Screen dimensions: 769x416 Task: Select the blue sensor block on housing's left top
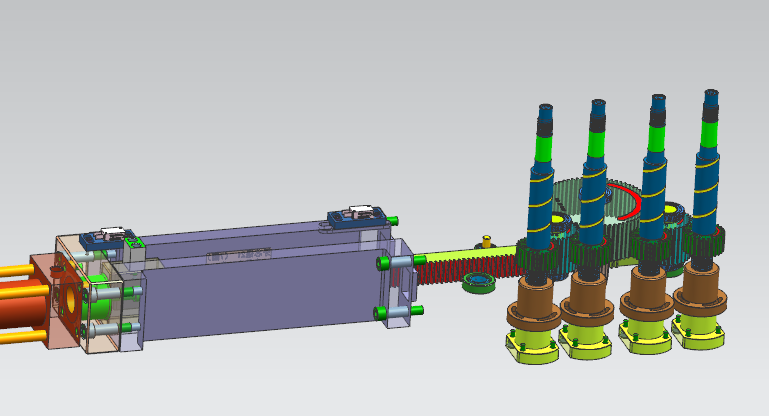coord(108,237)
